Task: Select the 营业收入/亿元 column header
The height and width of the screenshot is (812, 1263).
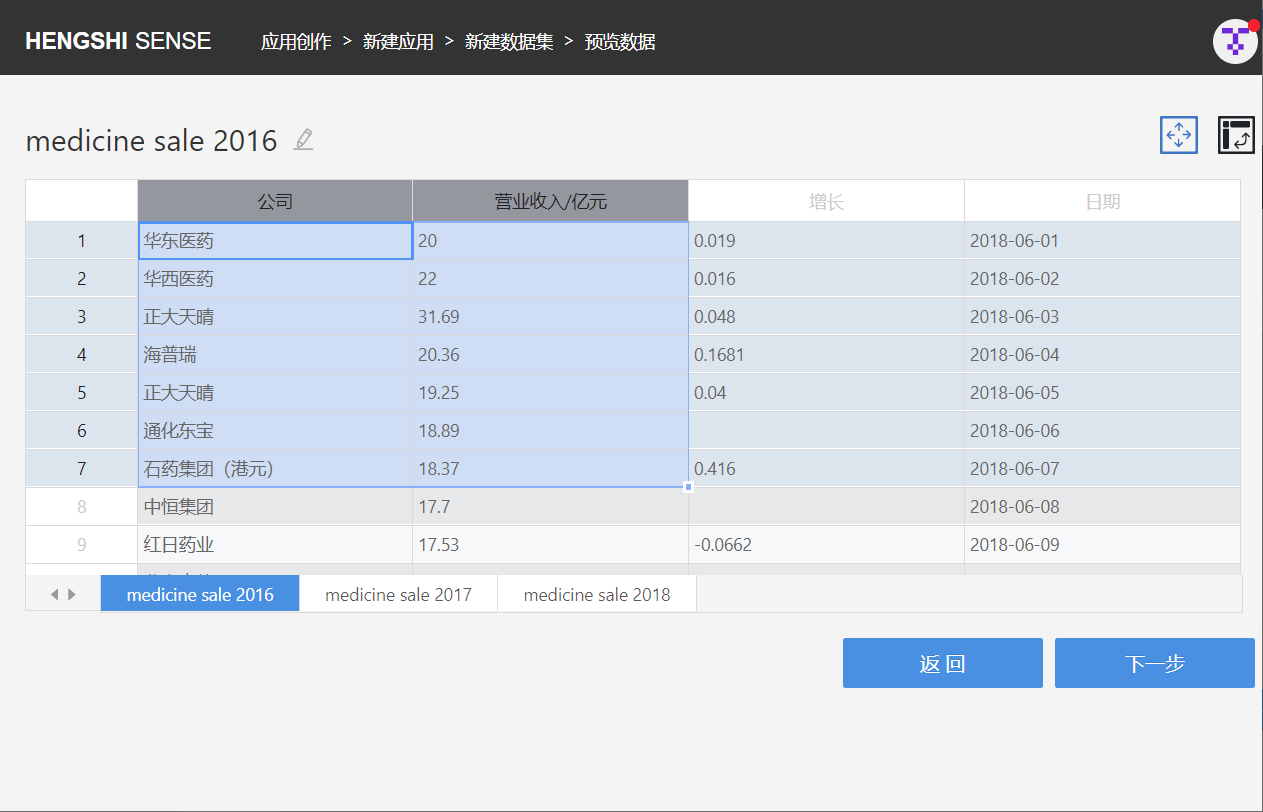Action: (550, 201)
